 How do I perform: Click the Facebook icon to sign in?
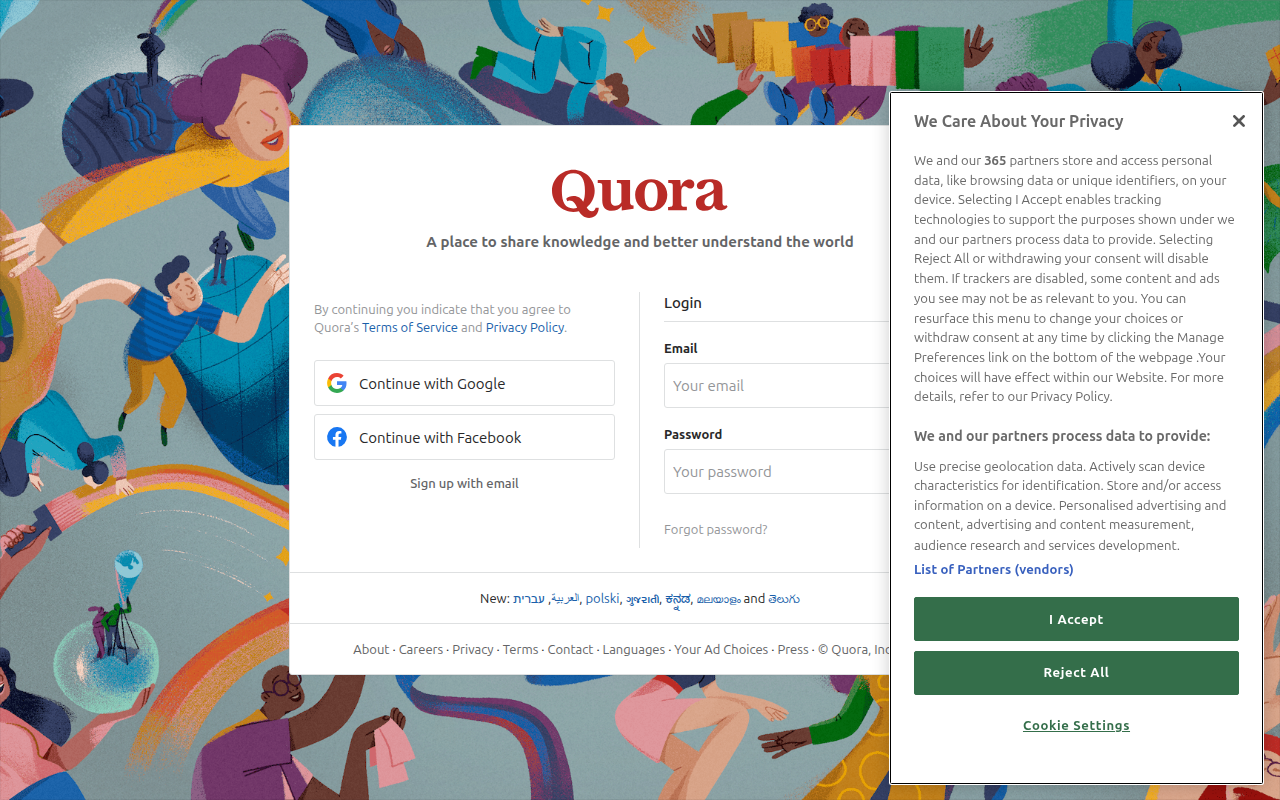coord(337,437)
